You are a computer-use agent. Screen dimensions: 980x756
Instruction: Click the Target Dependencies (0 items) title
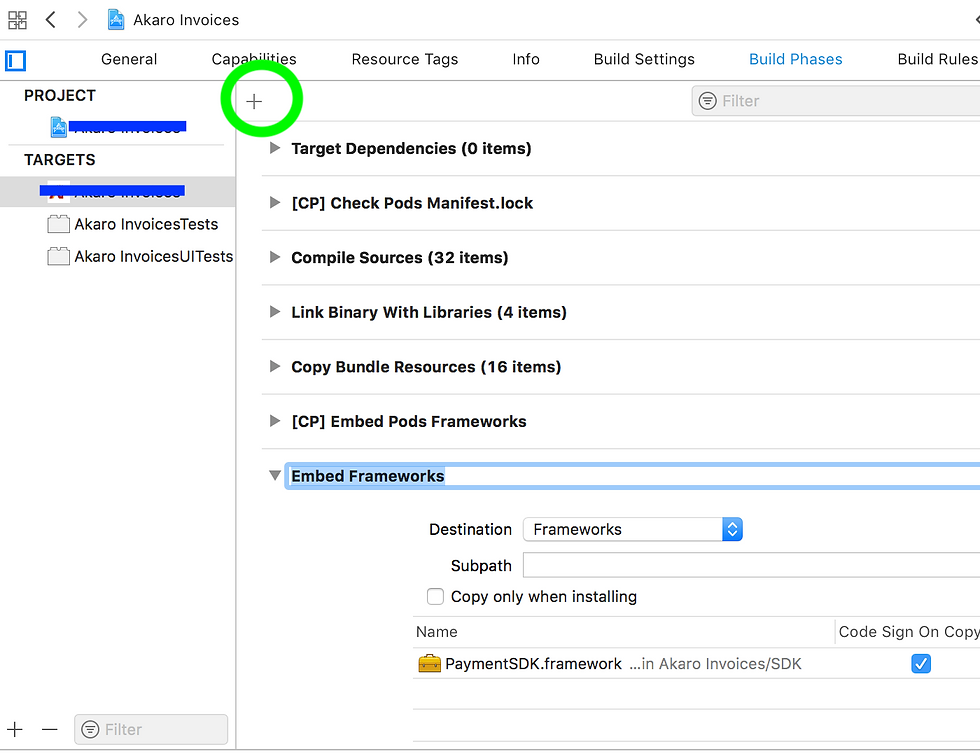click(411, 149)
